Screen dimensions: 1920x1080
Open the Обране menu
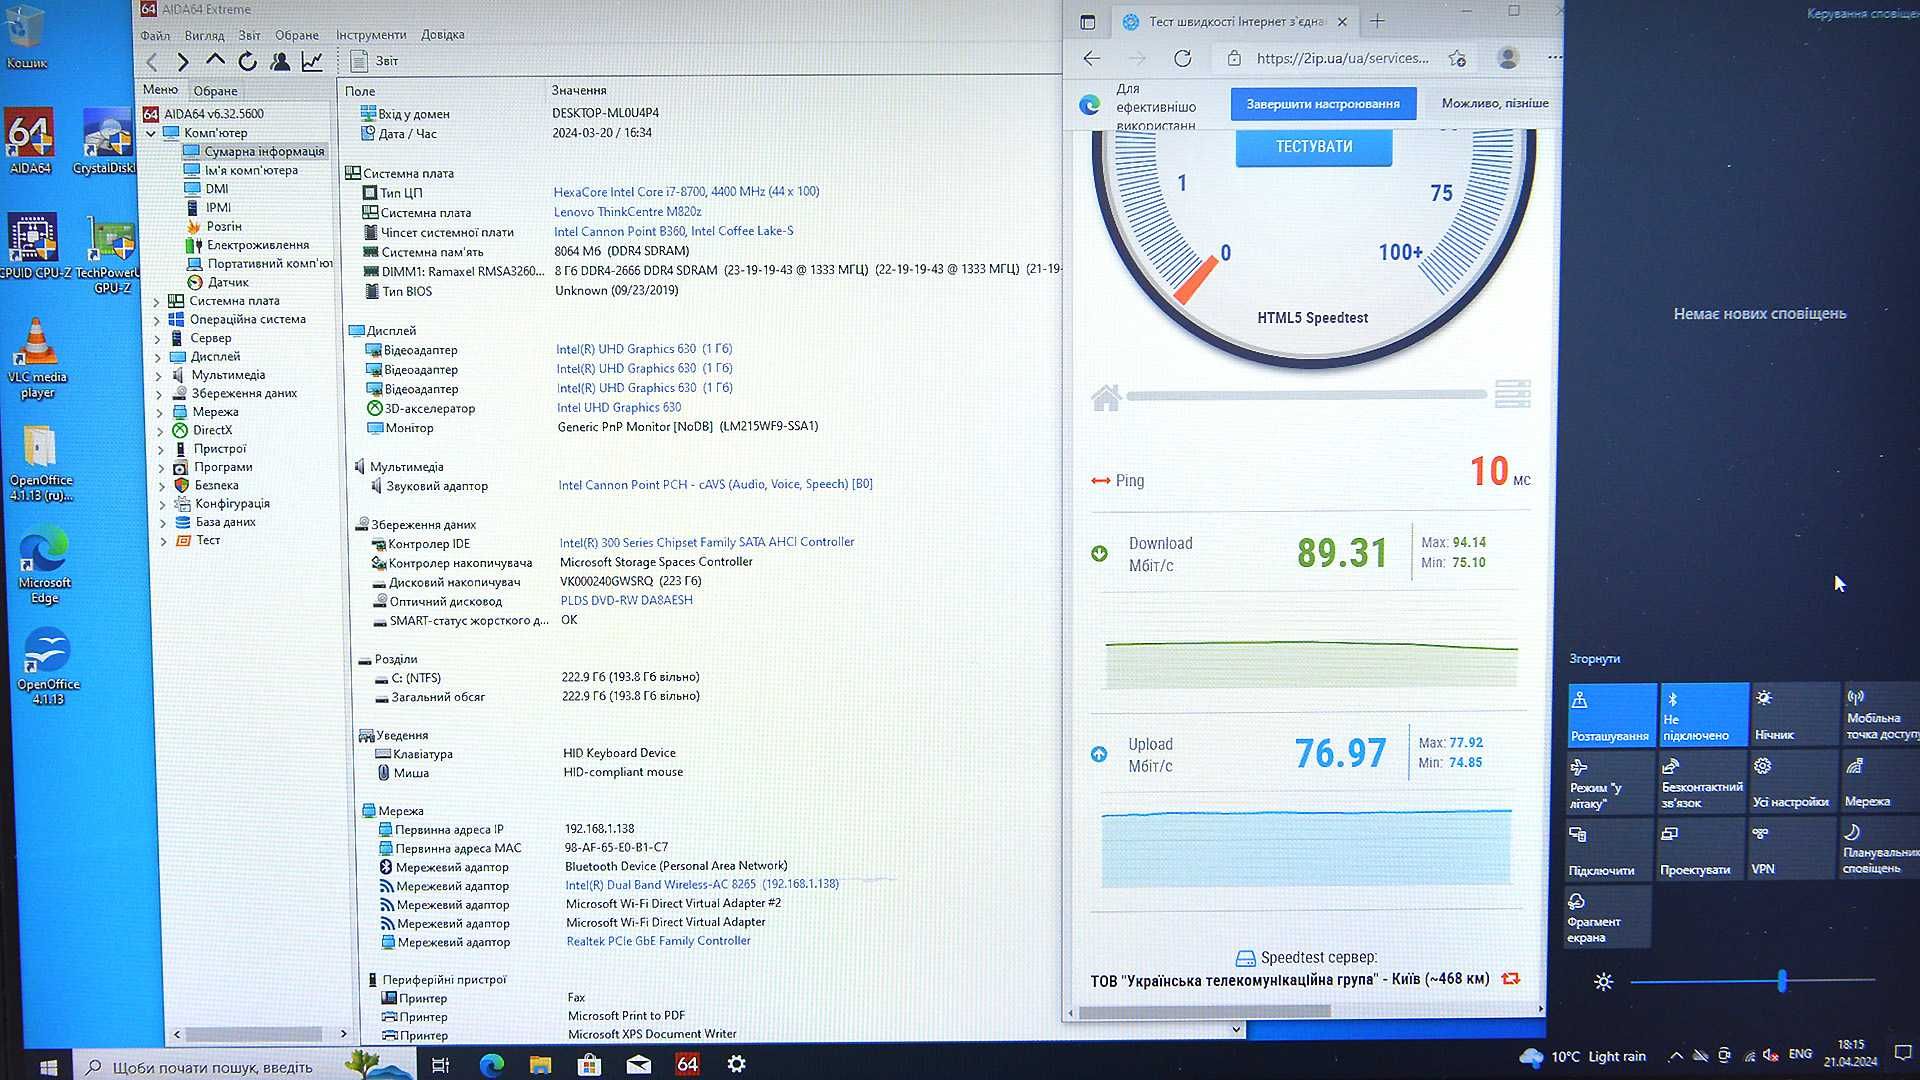[297, 35]
